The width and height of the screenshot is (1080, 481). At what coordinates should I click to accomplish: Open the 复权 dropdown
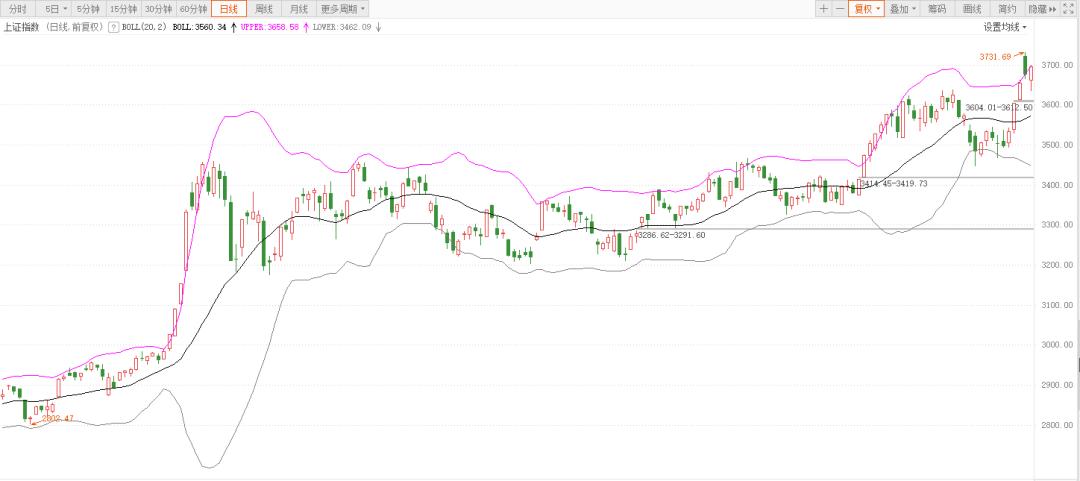866,9
